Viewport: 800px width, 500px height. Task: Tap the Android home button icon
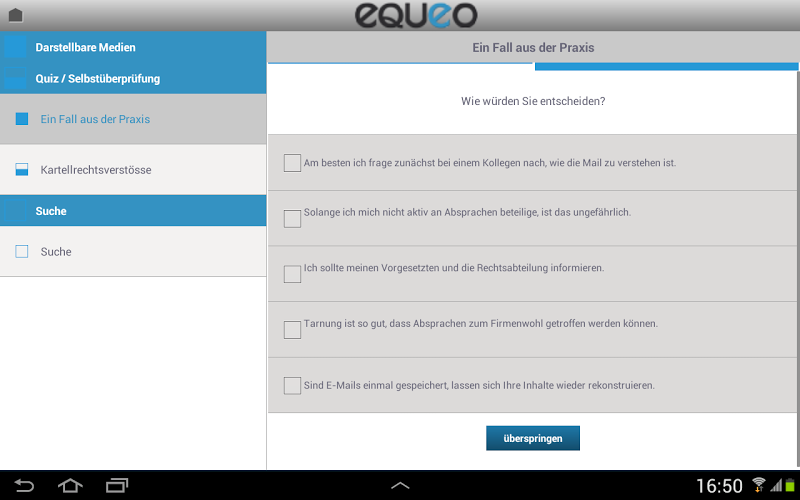tap(70, 485)
